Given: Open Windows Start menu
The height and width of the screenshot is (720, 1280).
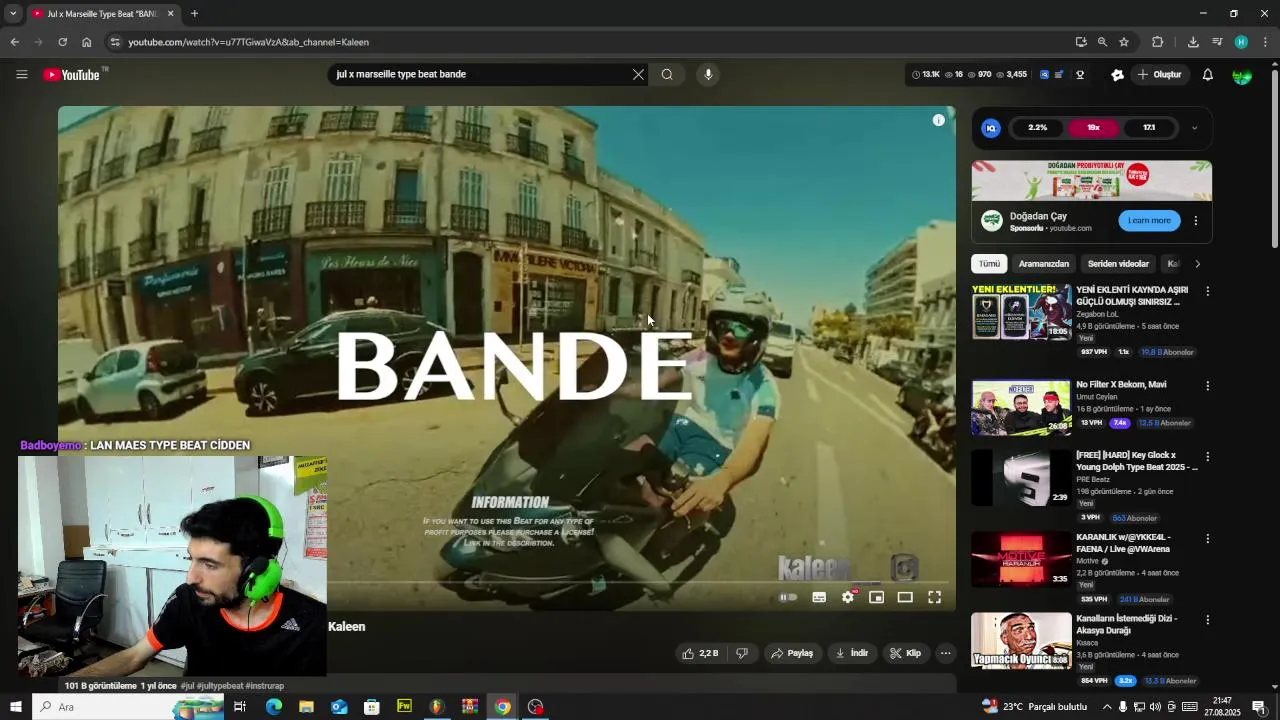Looking at the screenshot, I should [16, 707].
